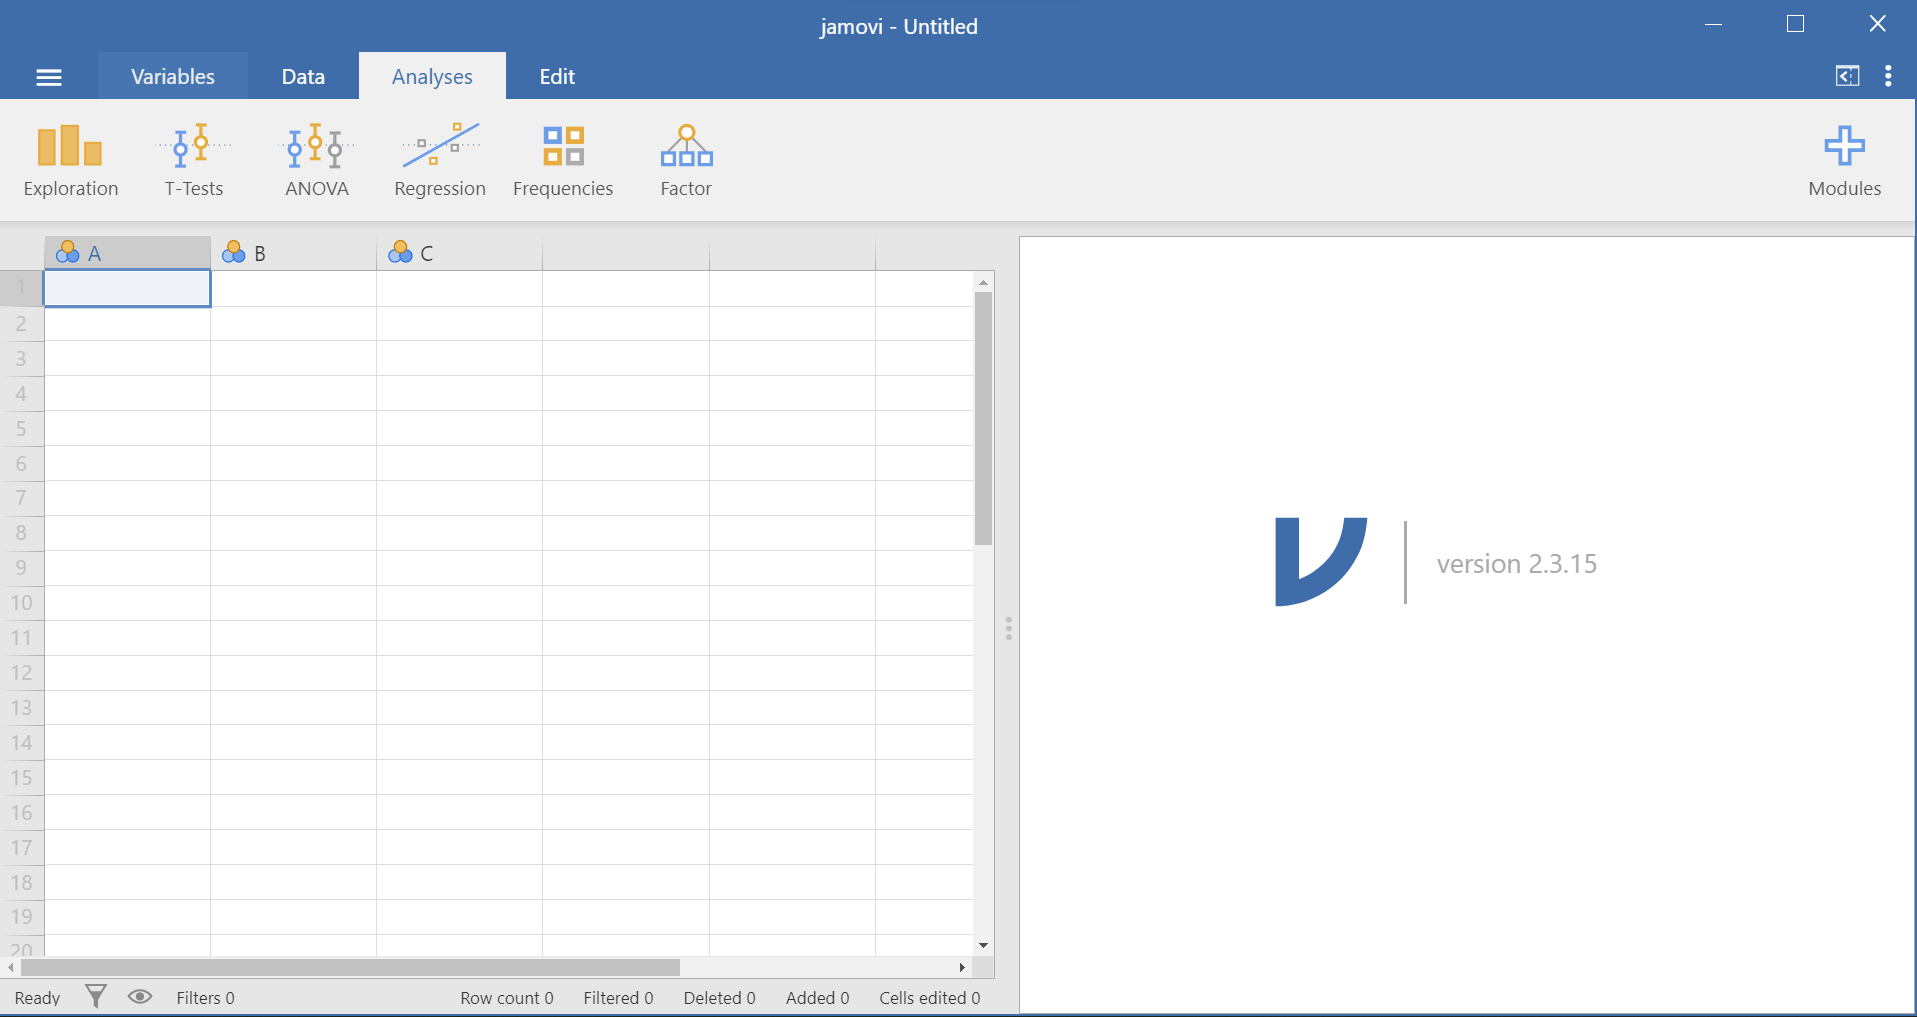The width and height of the screenshot is (1917, 1017).
Task: Select column C header
Action: (459, 253)
